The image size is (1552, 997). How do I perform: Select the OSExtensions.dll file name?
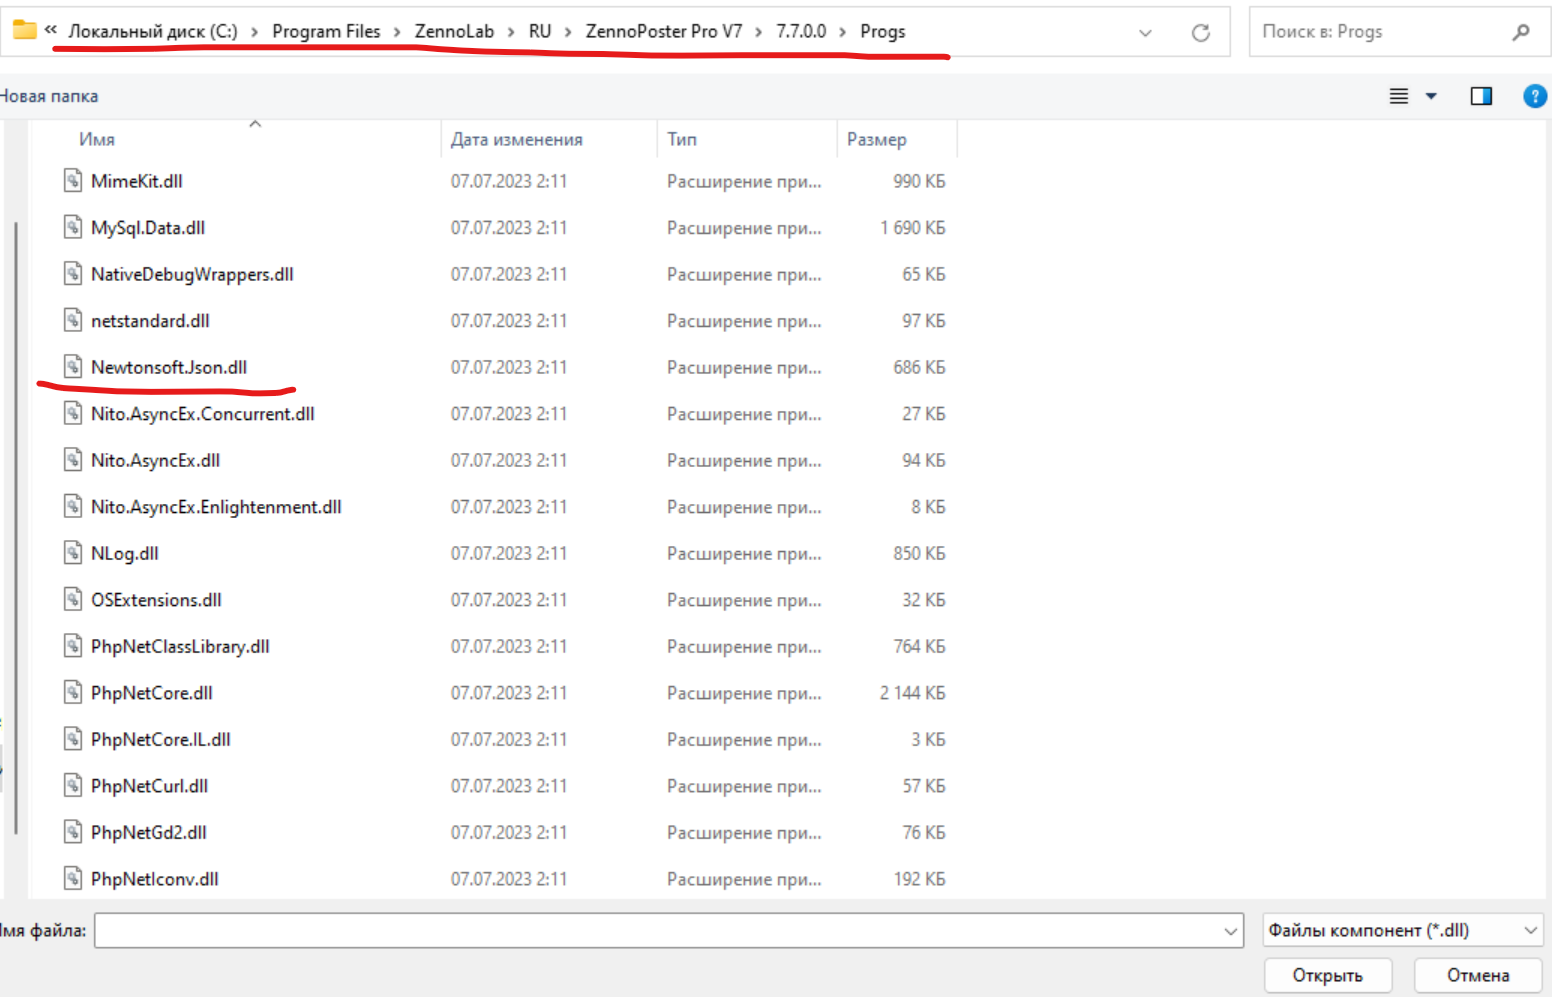(156, 599)
